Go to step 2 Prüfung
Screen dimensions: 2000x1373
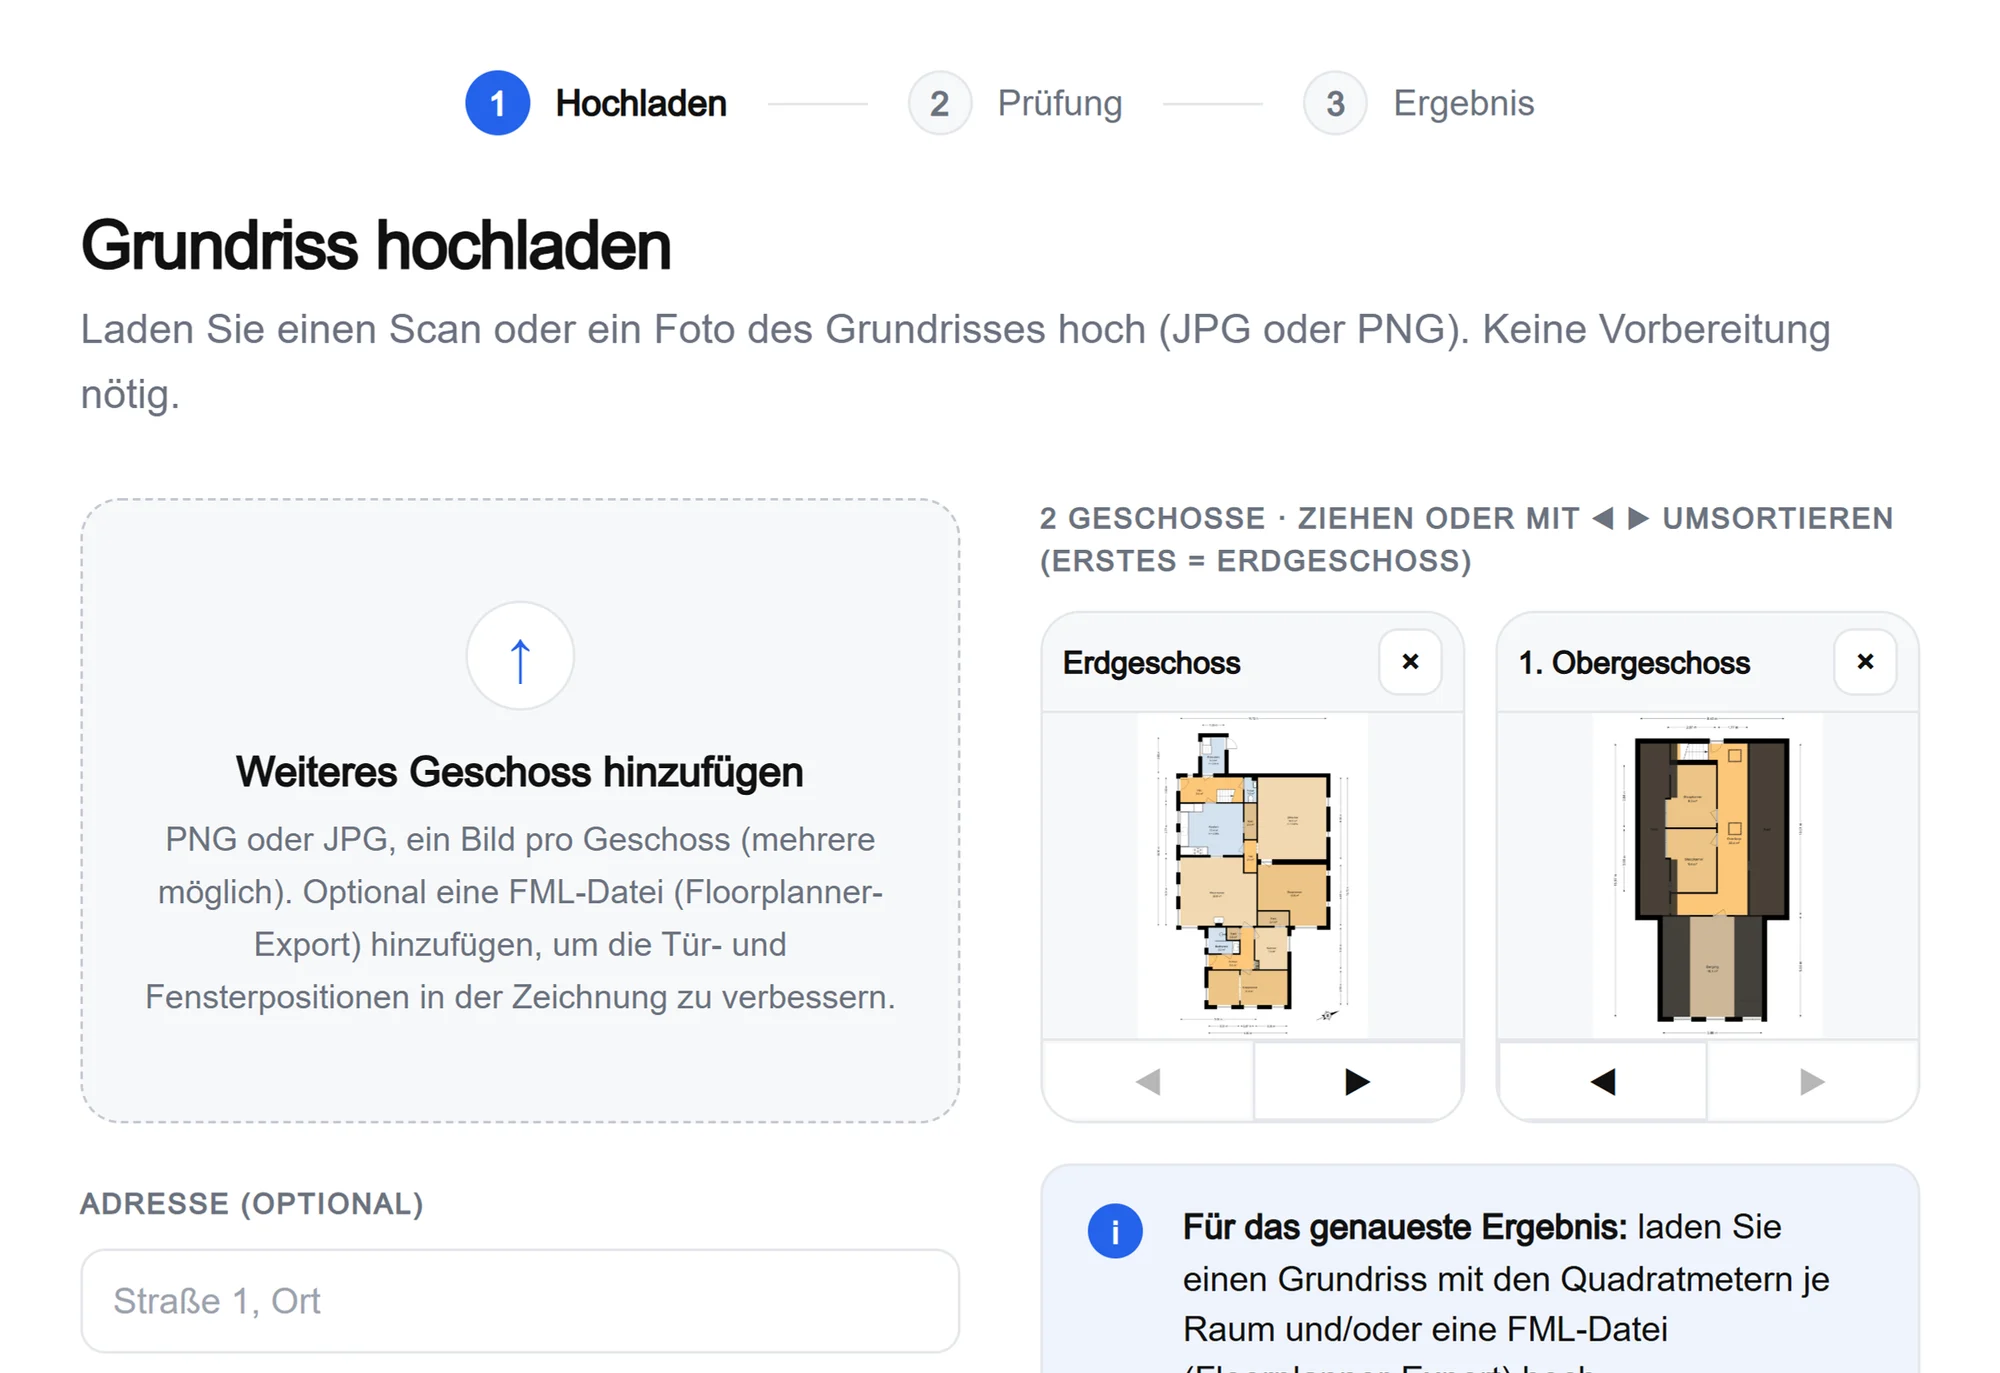point(1015,103)
